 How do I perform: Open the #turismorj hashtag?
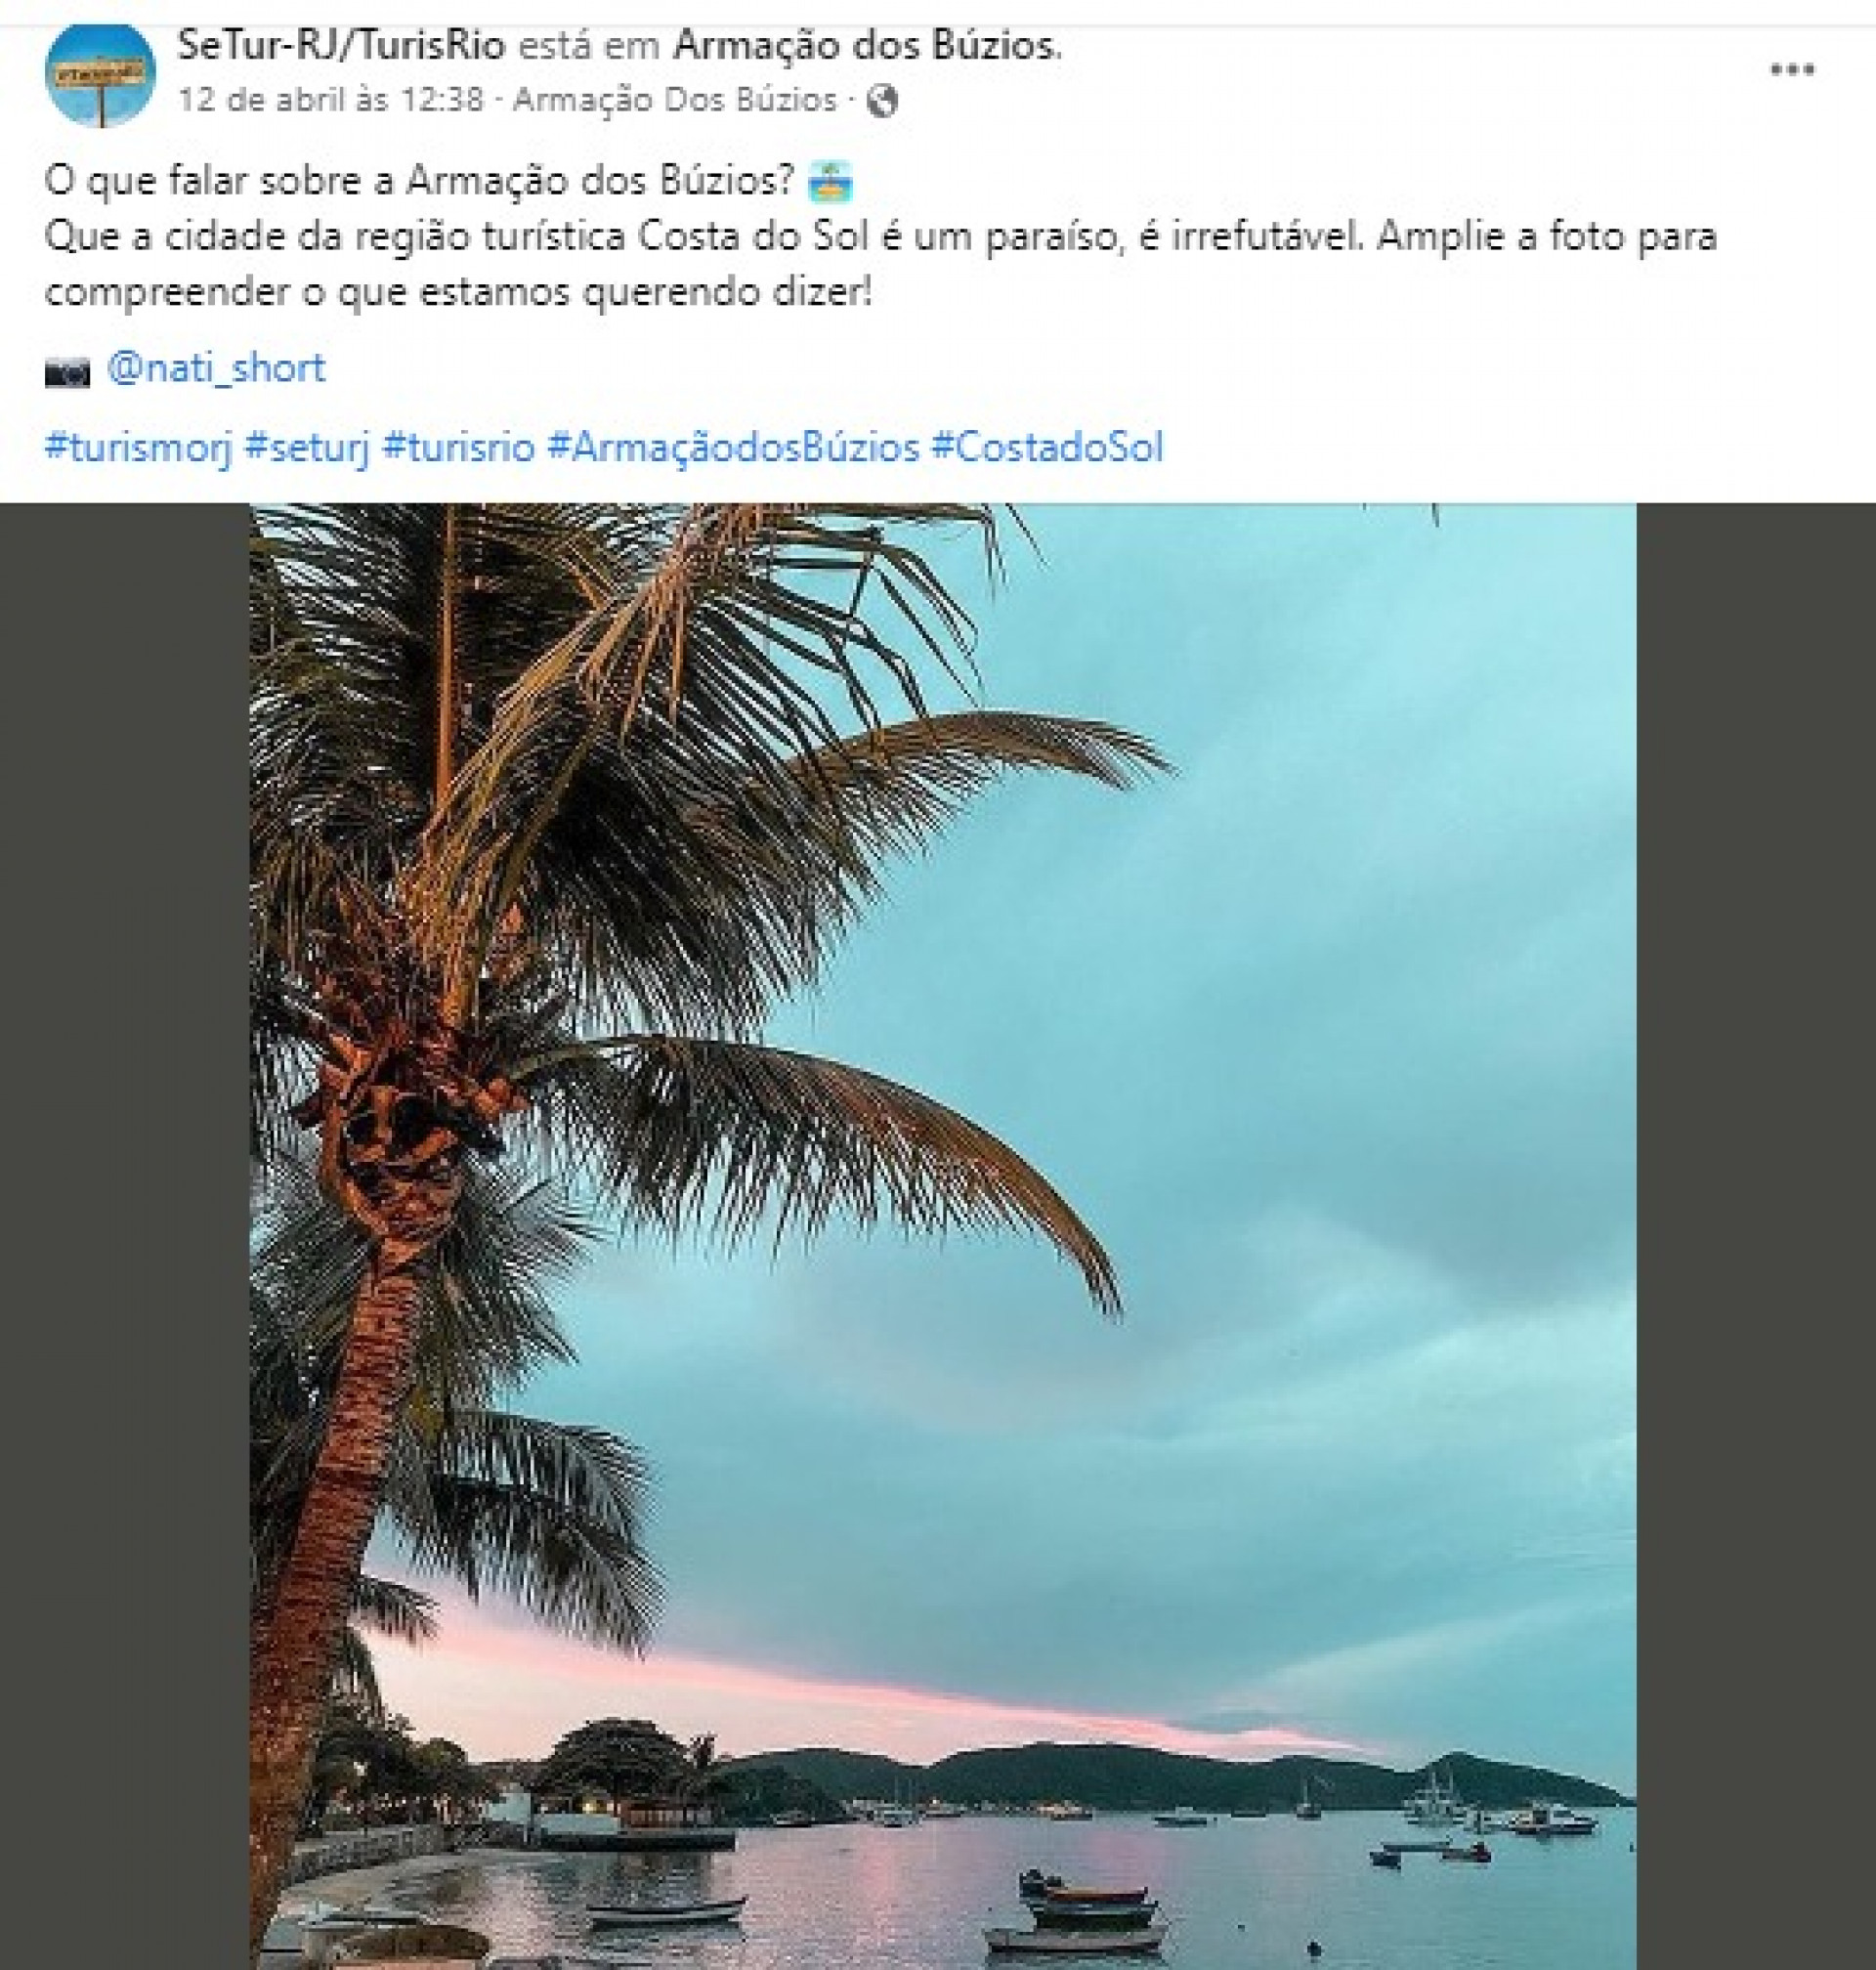pos(138,447)
